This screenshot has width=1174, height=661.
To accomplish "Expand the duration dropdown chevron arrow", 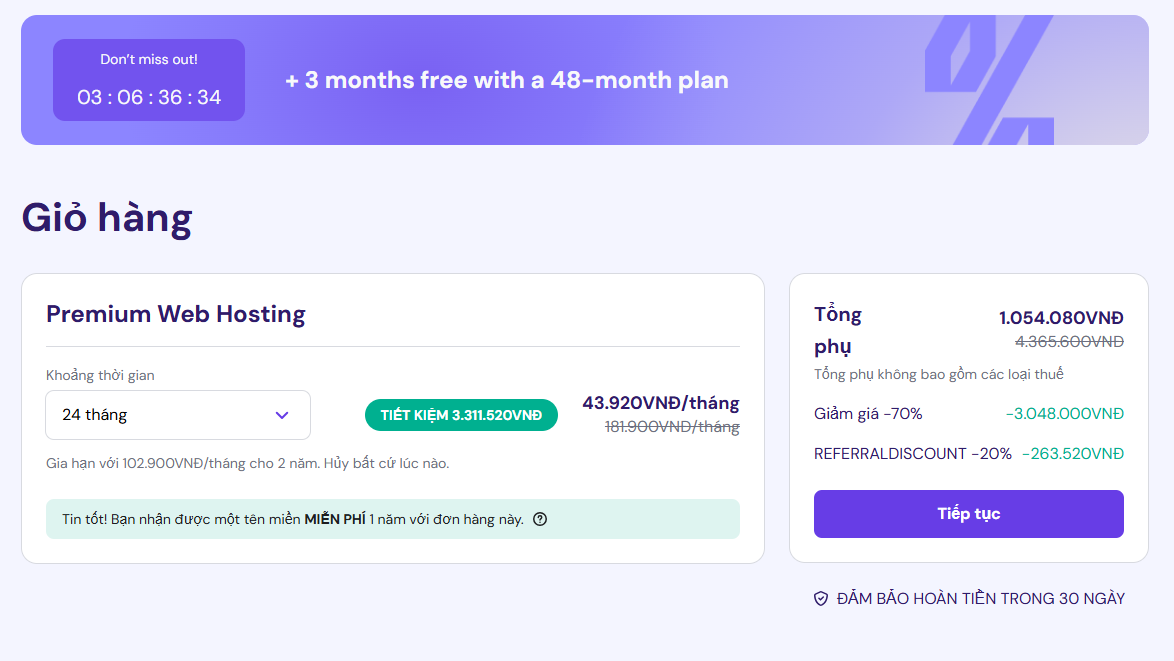I will pos(282,415).
